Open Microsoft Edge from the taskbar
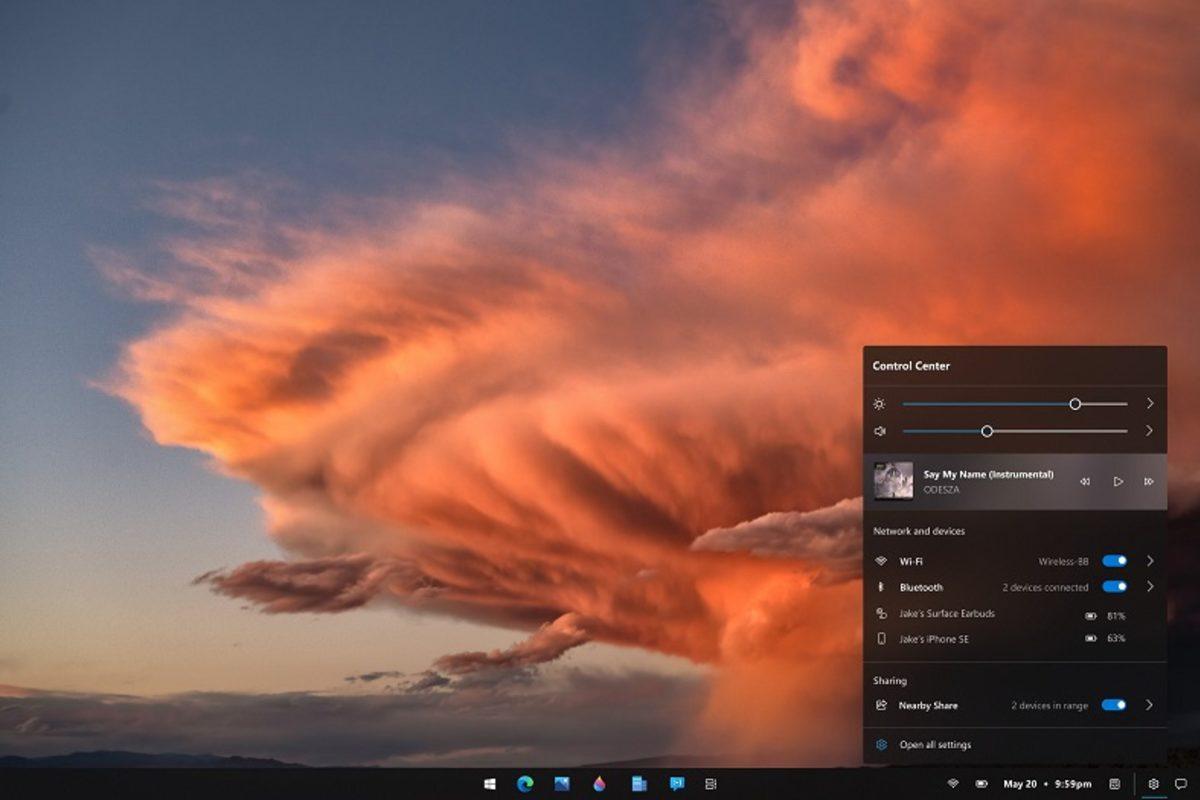 coord(524,785)
